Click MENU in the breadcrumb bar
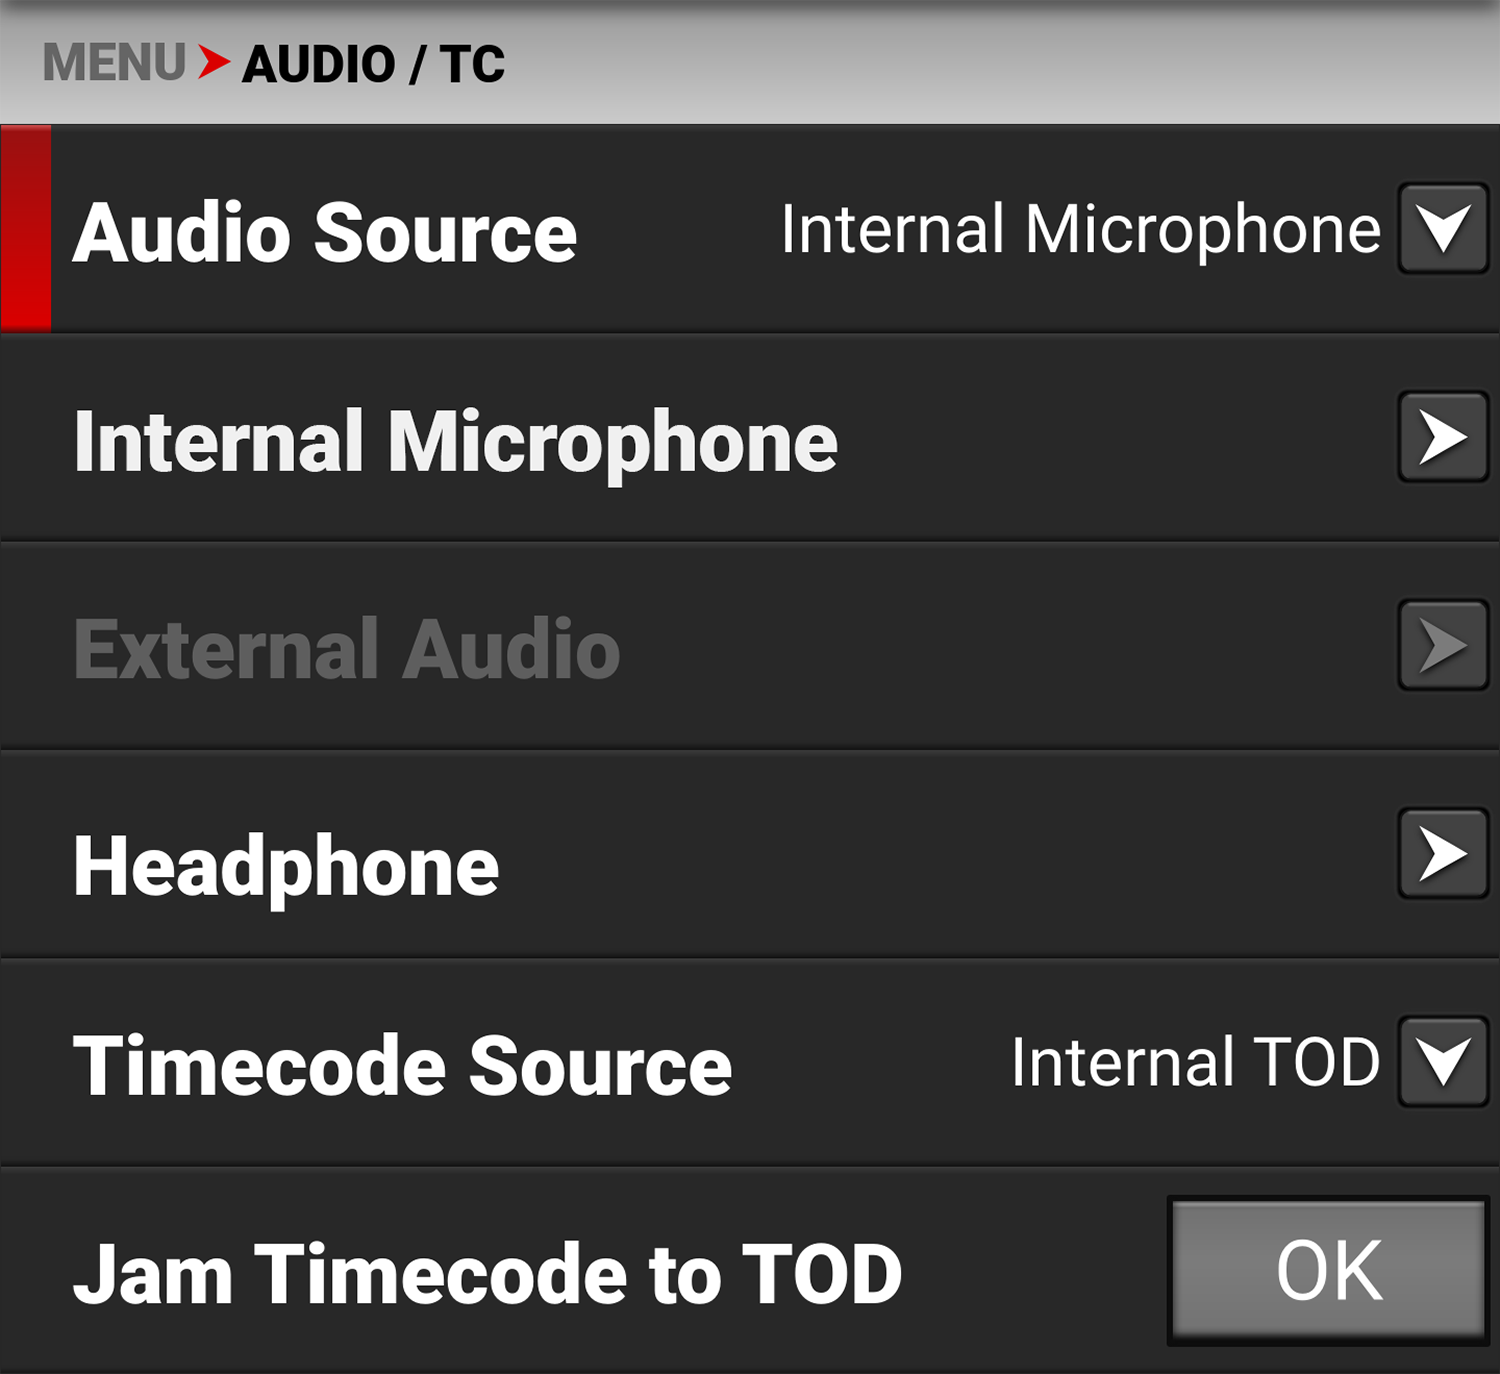Image resolution: width=1500 pixels, height=1374 pixels. [x=113, y=63]
